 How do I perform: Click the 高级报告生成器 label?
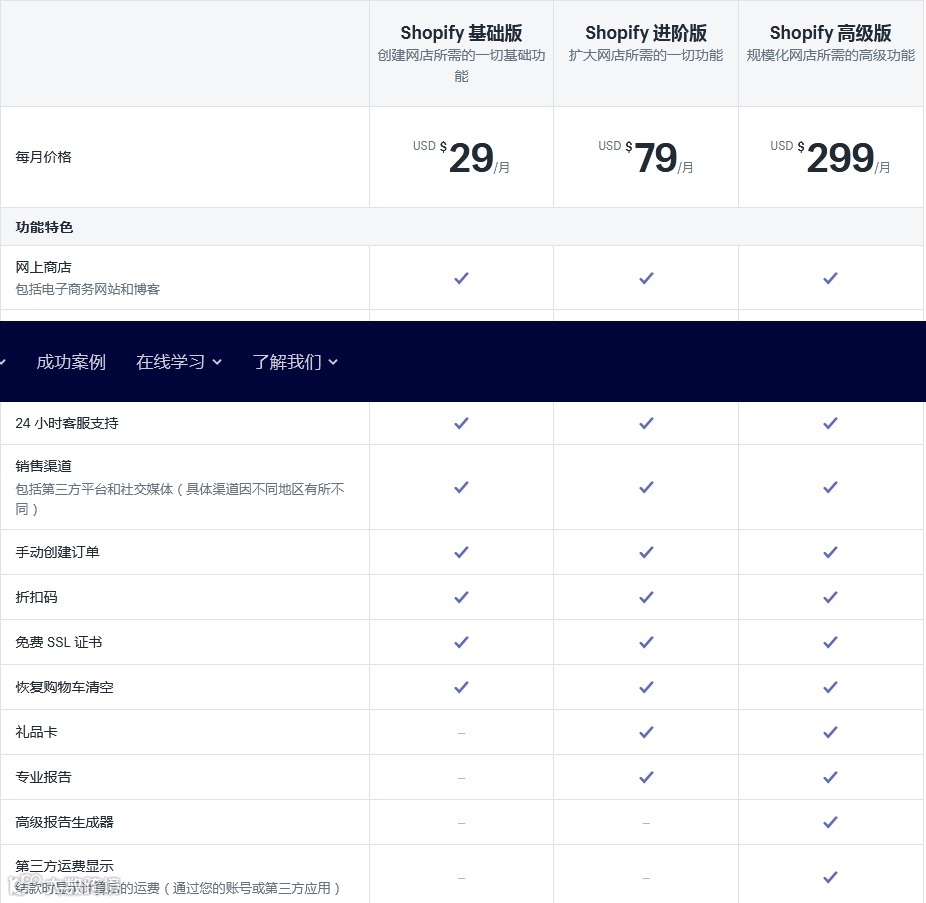[65, 822]
